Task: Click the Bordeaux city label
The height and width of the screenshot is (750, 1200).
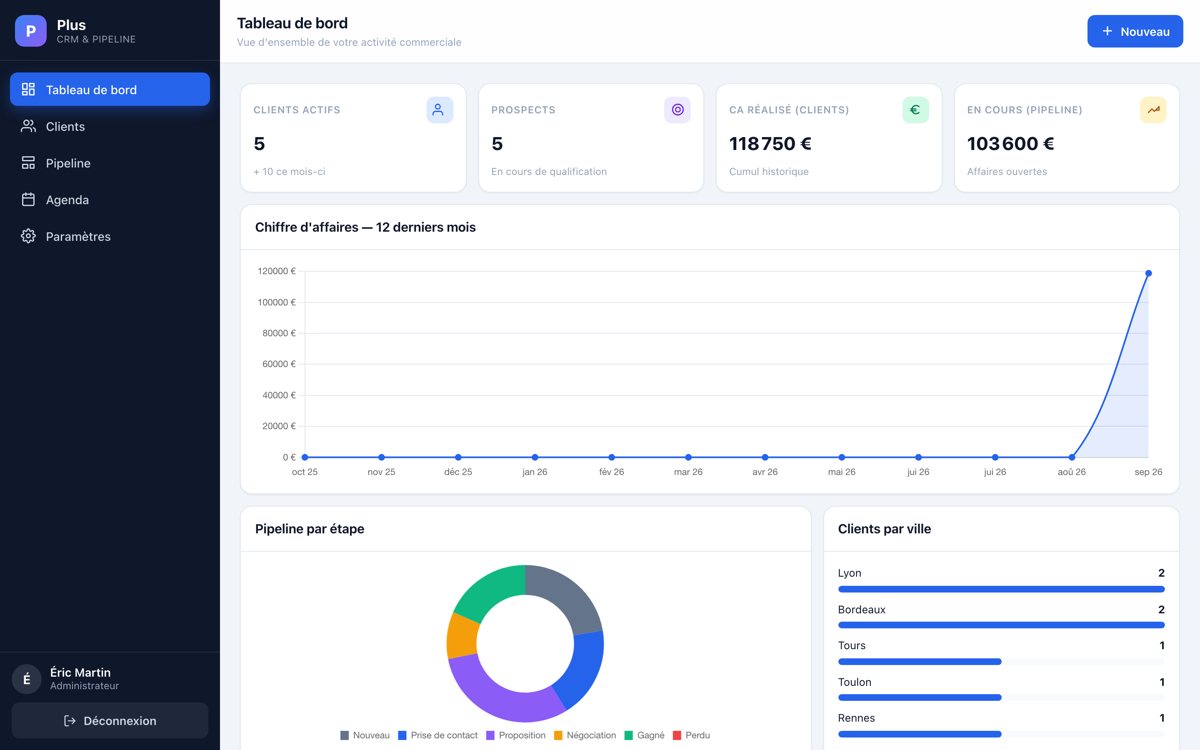Action: coord(862,609)
